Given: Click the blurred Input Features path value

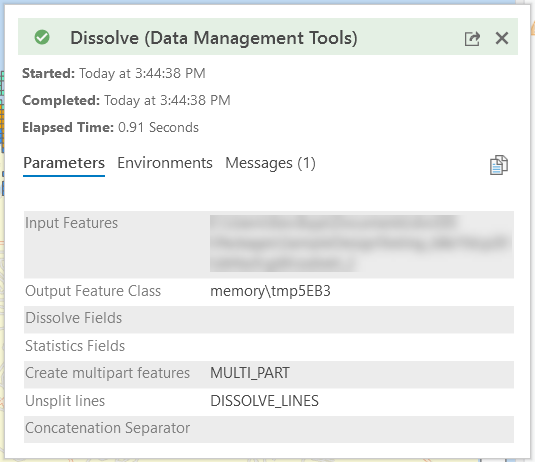Looking at the screenshot, I should click(361, 243).
